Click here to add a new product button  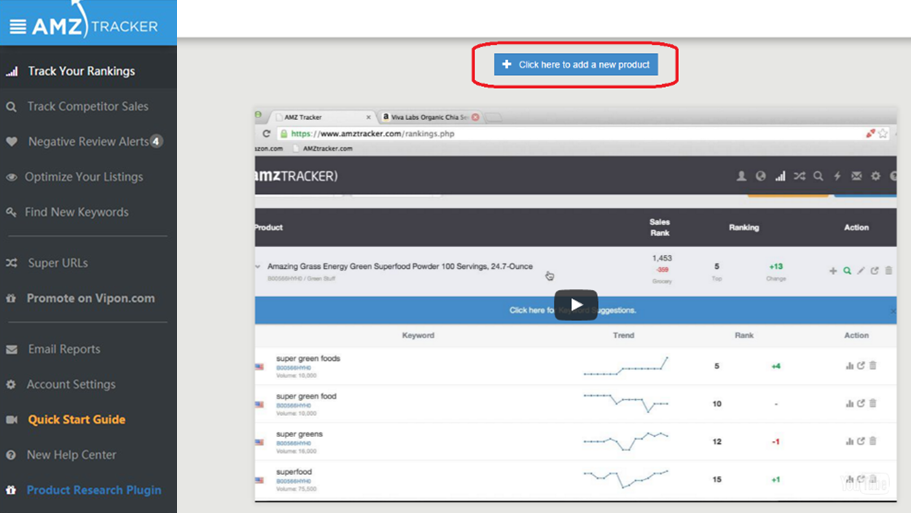576,64
